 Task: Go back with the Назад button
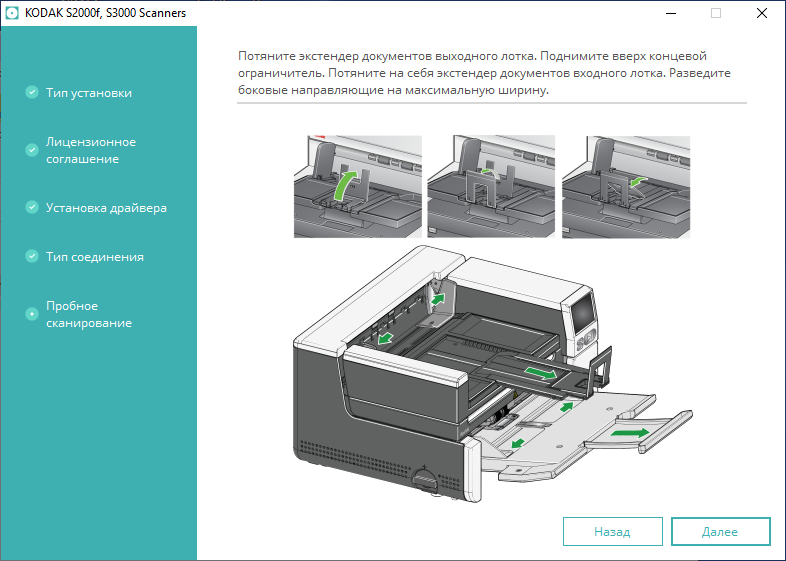(613, 531)
